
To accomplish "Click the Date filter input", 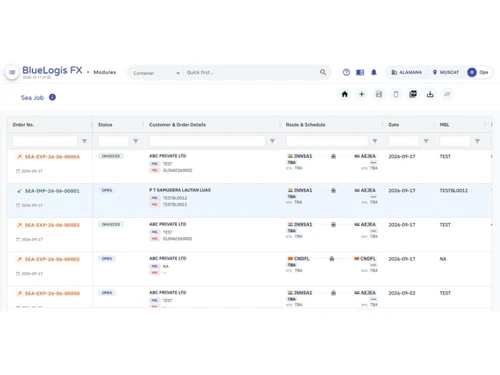I will (x=404, y=141).
